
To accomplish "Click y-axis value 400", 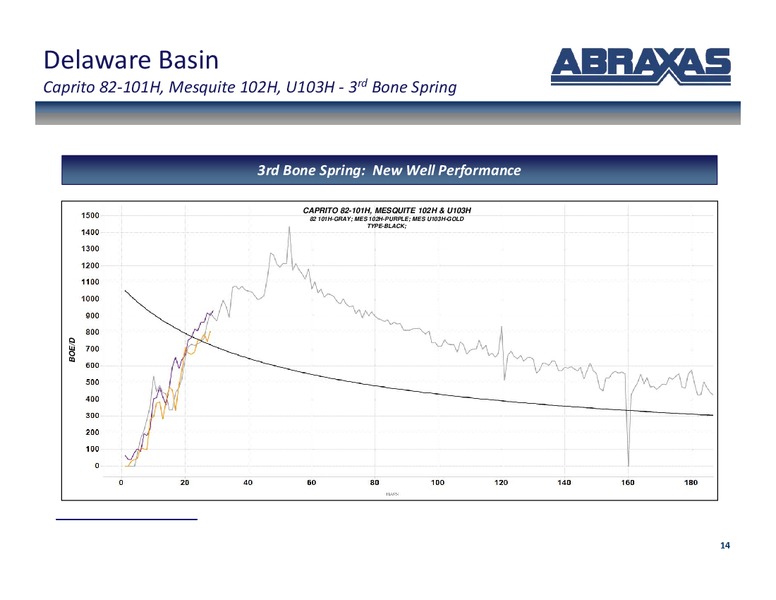I will pos(92,399).
